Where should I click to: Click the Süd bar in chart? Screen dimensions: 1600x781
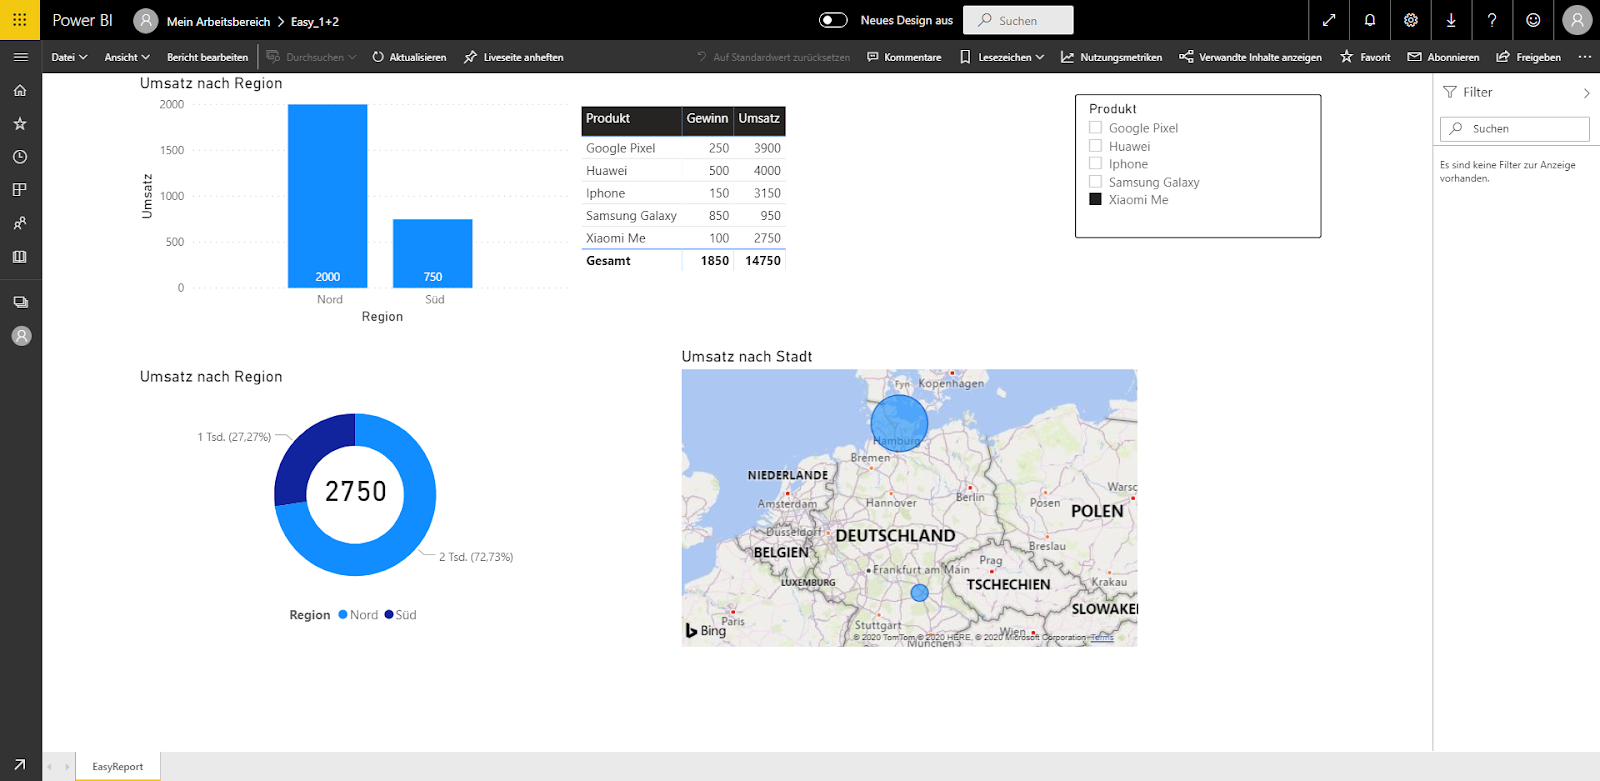[433, 253]
